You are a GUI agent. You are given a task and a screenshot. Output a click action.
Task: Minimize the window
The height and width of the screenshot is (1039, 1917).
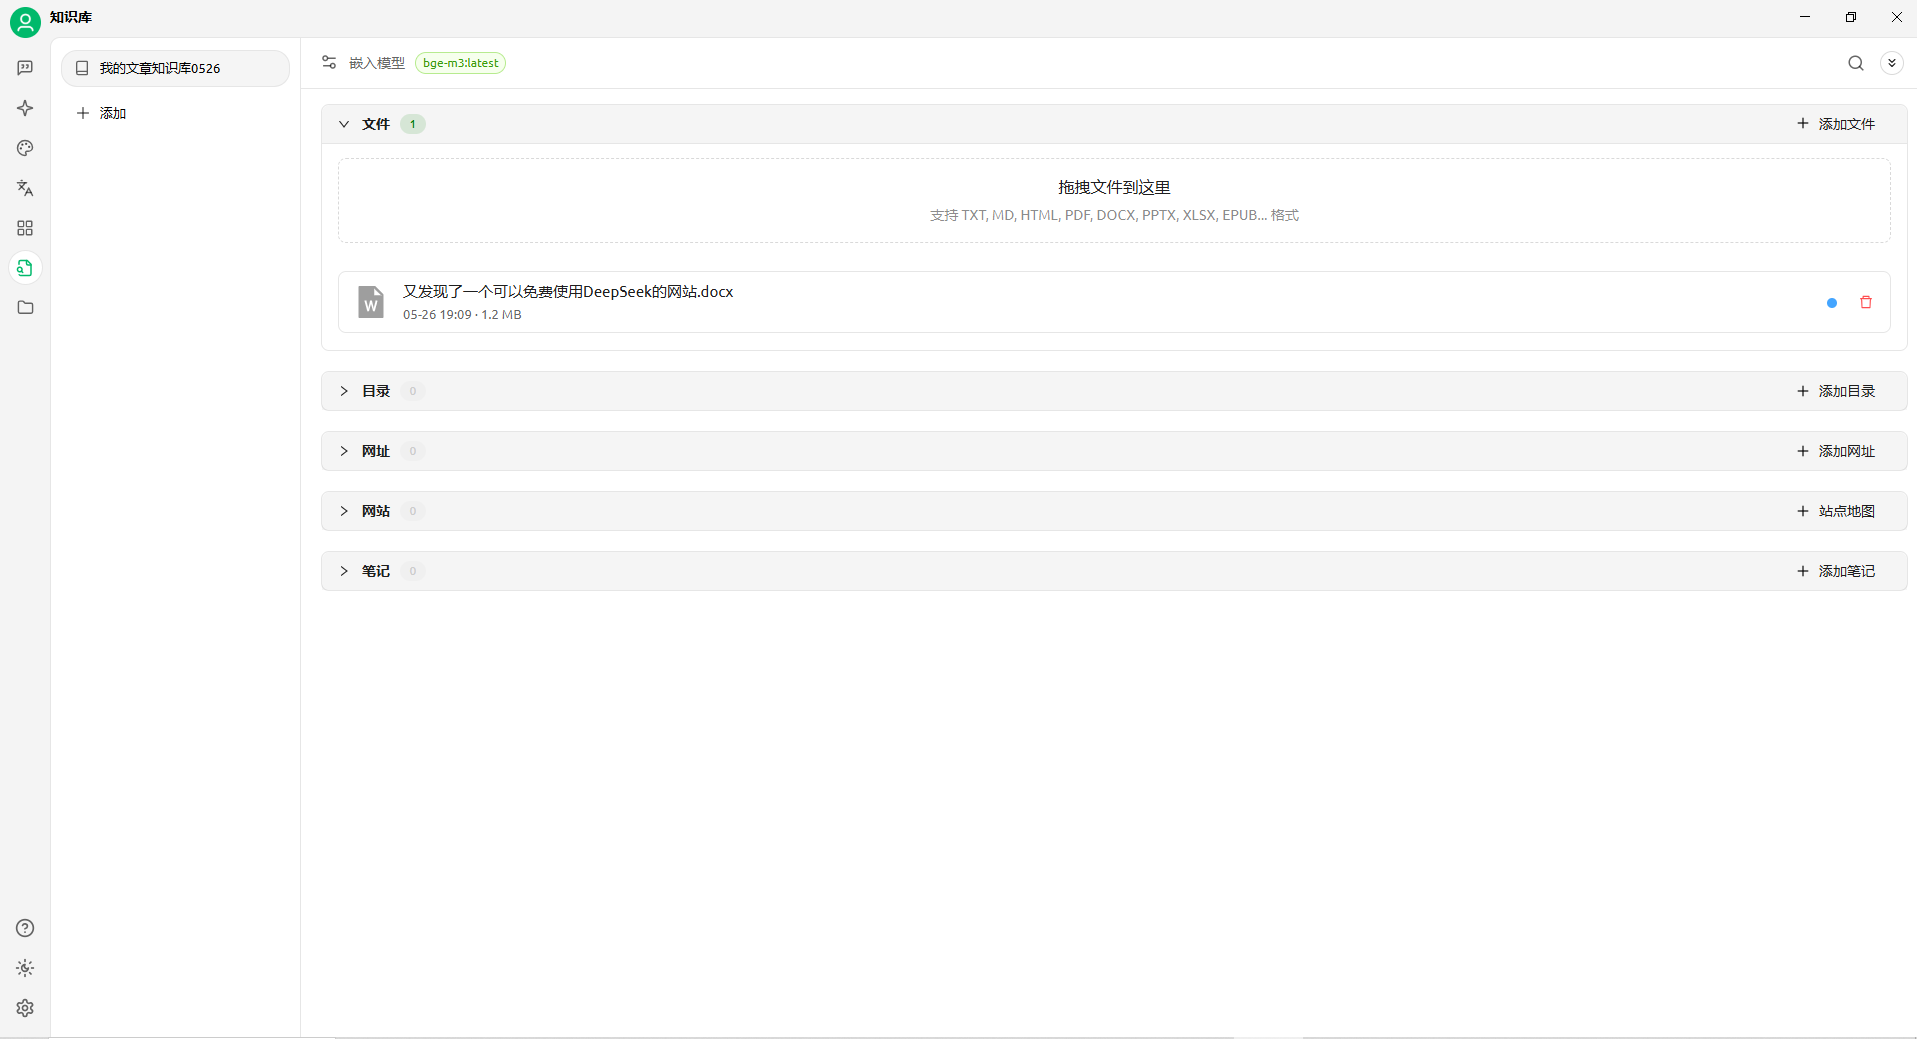click(1805, 17)
